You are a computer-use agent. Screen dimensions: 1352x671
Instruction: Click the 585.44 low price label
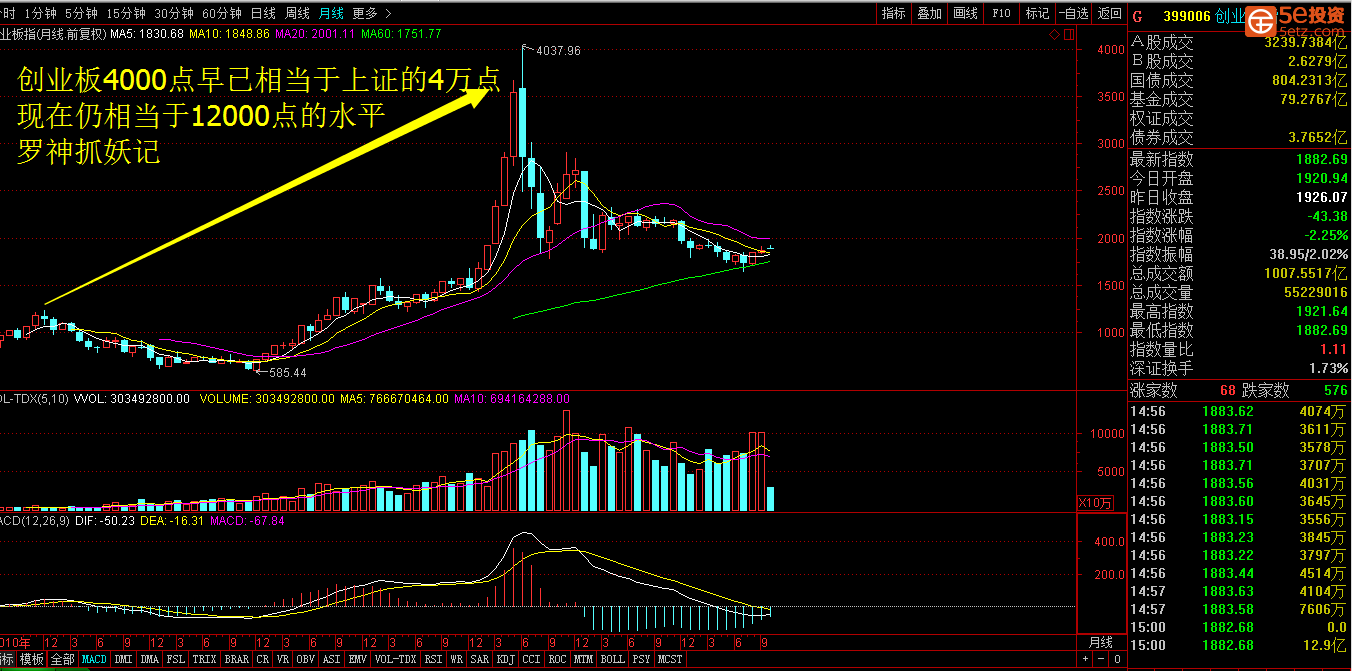(x=287, y=372)
